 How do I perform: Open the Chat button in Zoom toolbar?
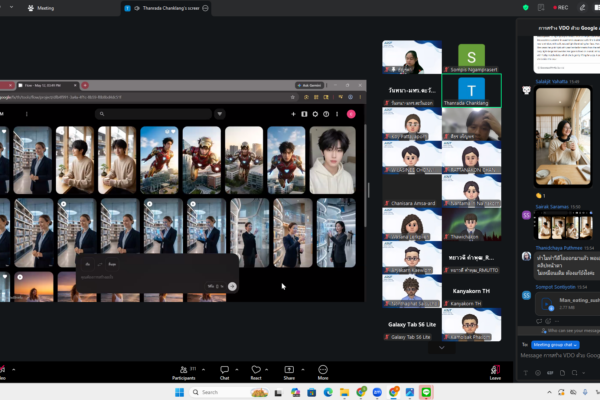click(x=224, y=372)
